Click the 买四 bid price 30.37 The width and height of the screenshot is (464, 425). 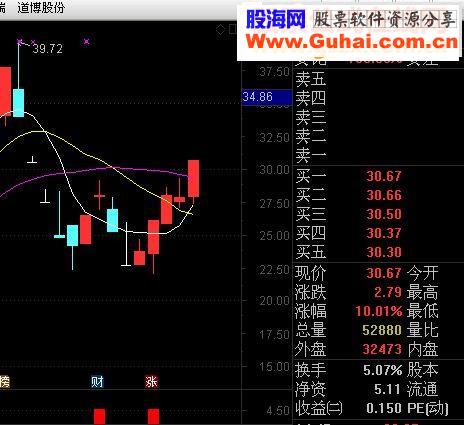pyautogui.click(x=384, y=233)
